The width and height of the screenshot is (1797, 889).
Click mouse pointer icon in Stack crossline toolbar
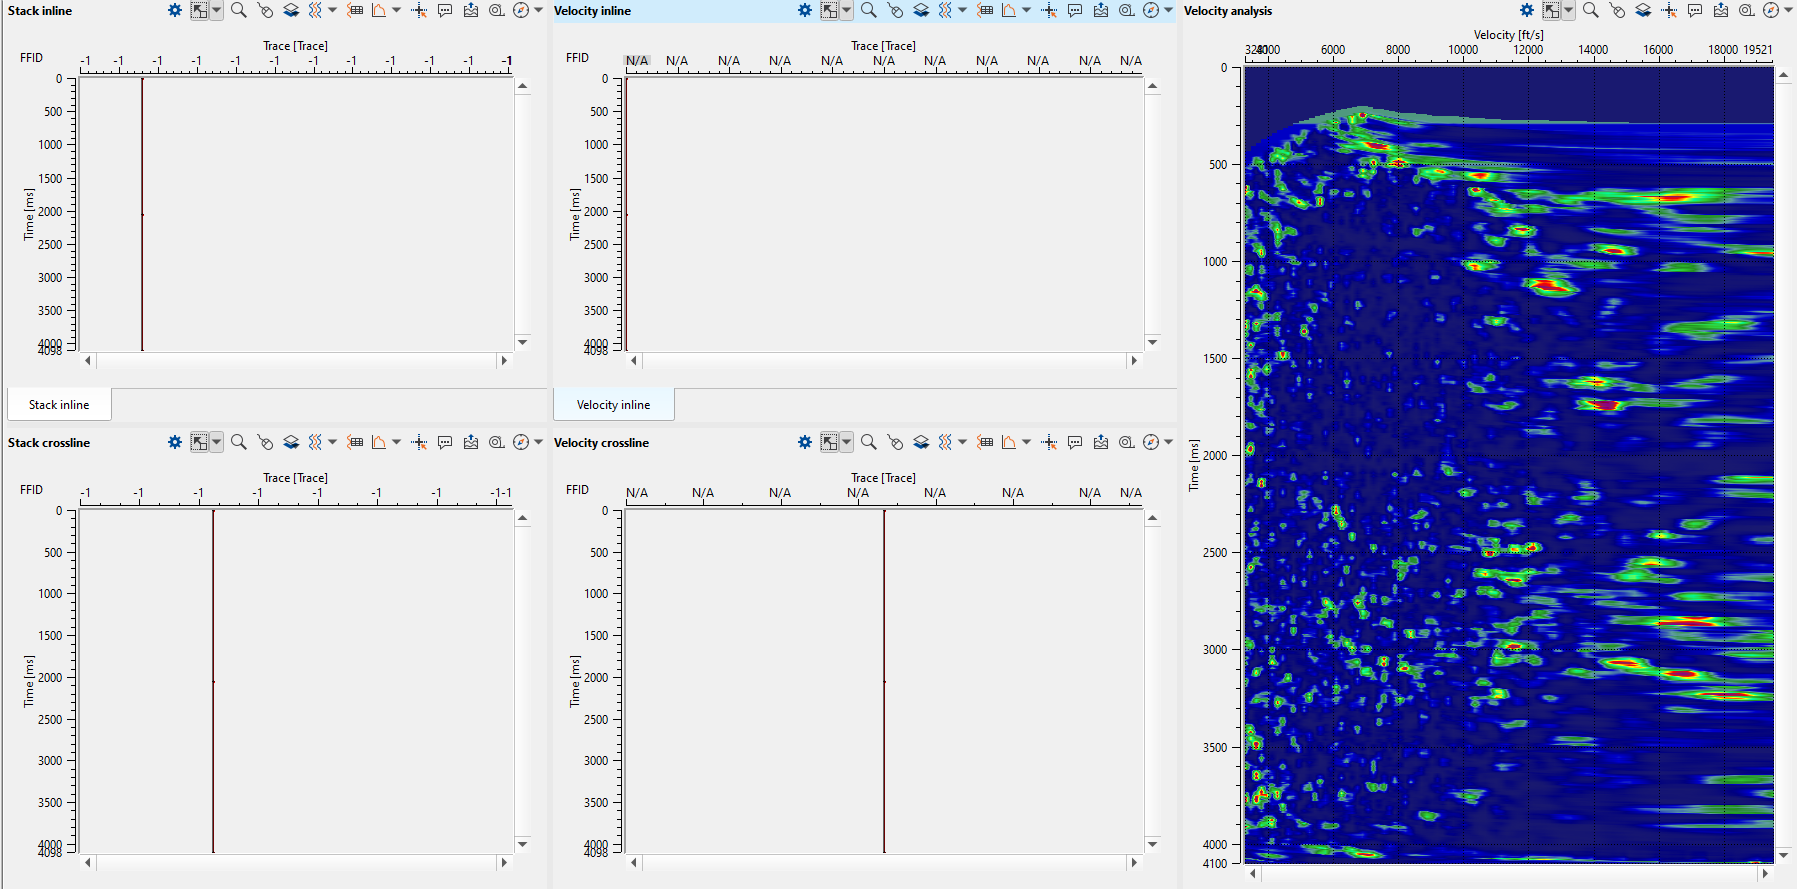pyautogui.click(x=265, y=443)
